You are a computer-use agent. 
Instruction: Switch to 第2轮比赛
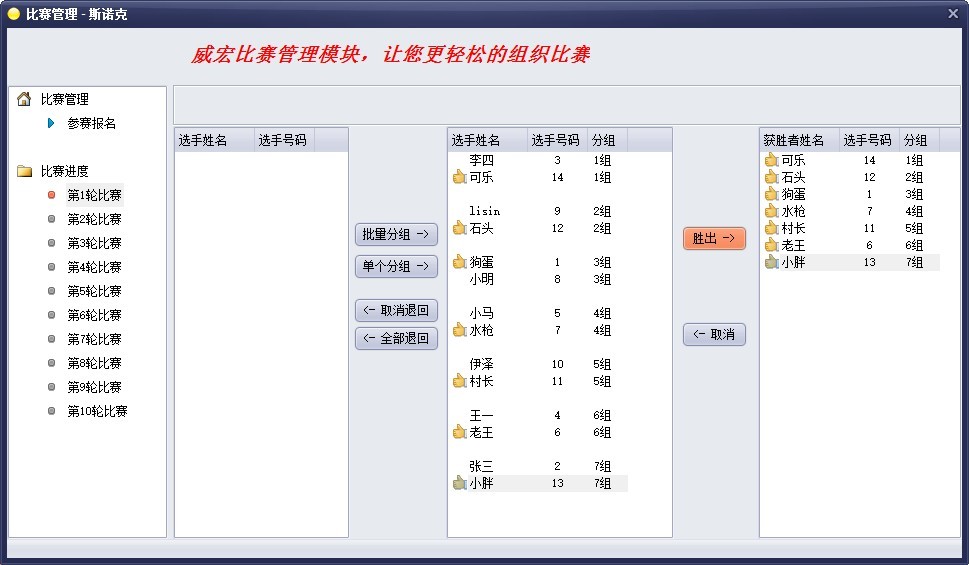point(95,219)
